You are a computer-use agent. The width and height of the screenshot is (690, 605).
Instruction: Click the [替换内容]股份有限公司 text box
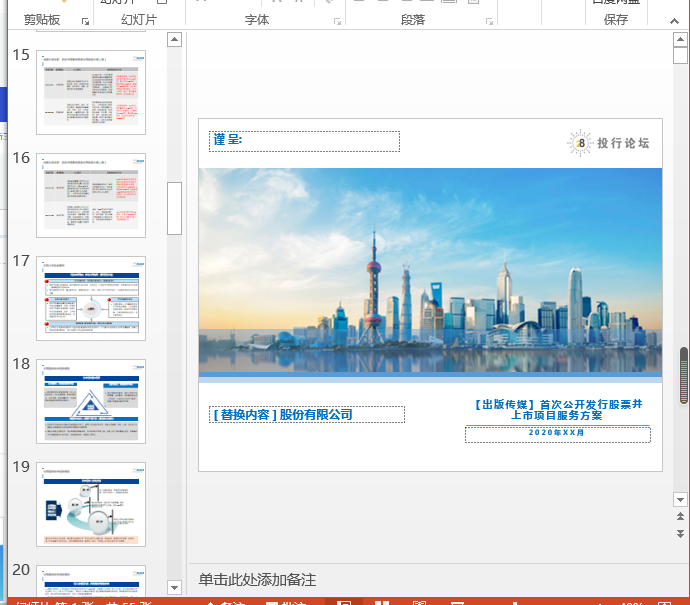pos(307,414)
